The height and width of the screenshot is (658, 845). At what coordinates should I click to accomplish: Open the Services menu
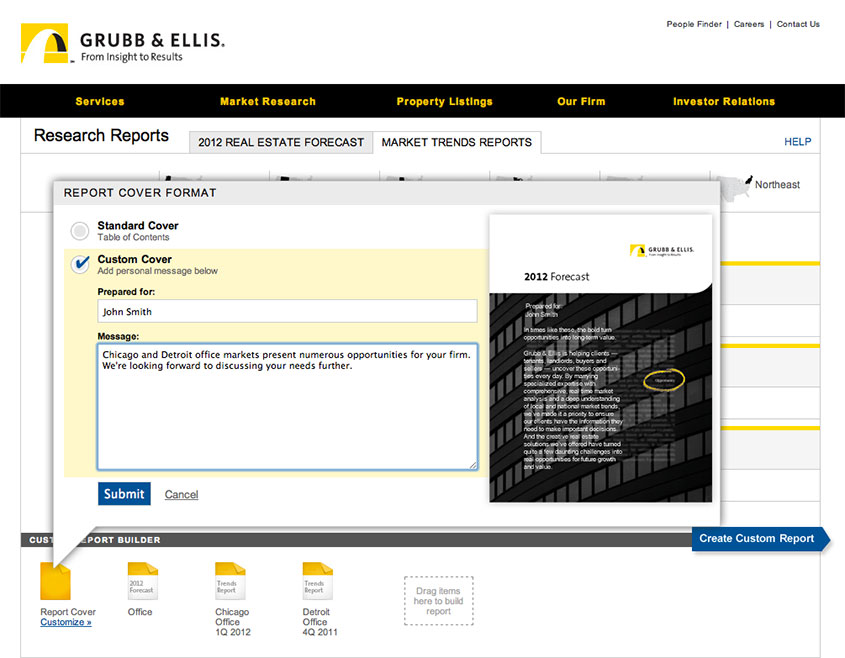click(100, 101)
